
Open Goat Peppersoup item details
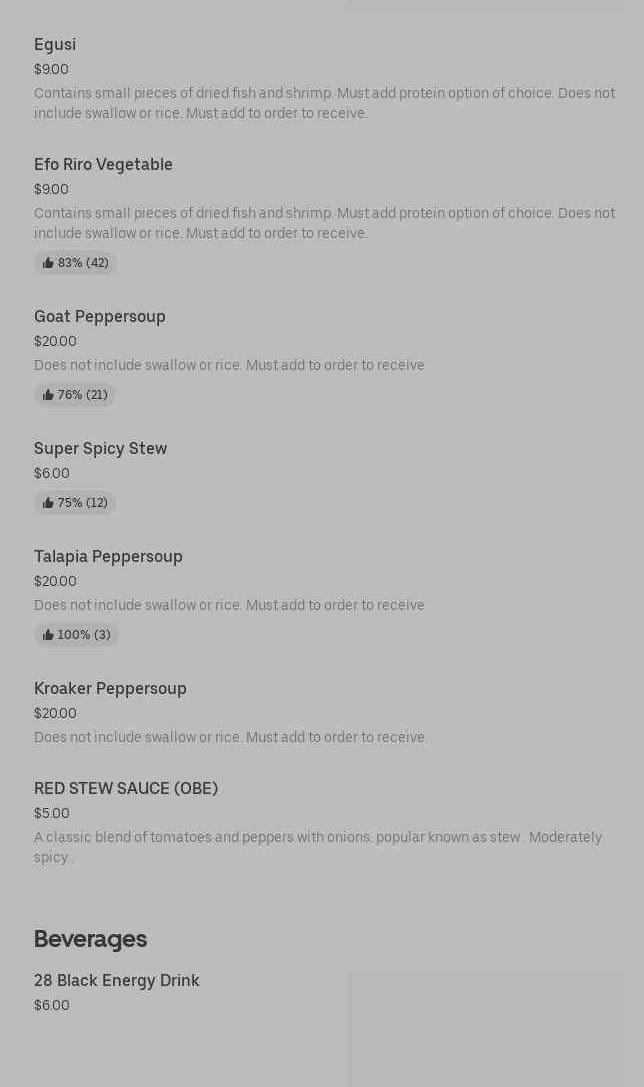pyautogui.click(x=100, y=316)
